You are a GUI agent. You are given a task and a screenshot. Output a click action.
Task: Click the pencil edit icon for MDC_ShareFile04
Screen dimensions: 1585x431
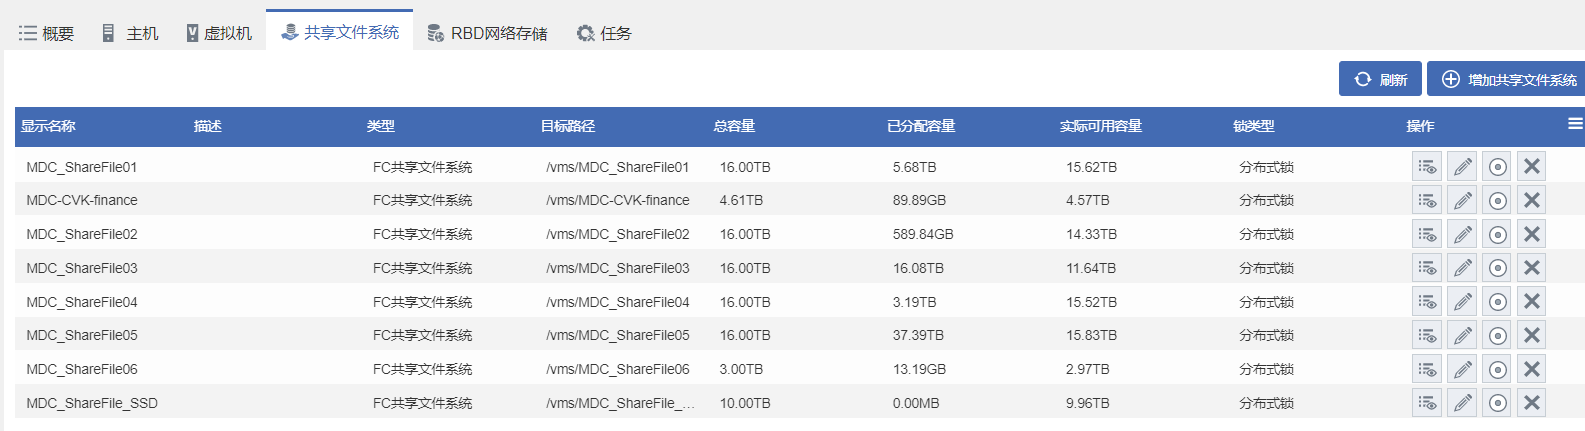[1462, 302]
